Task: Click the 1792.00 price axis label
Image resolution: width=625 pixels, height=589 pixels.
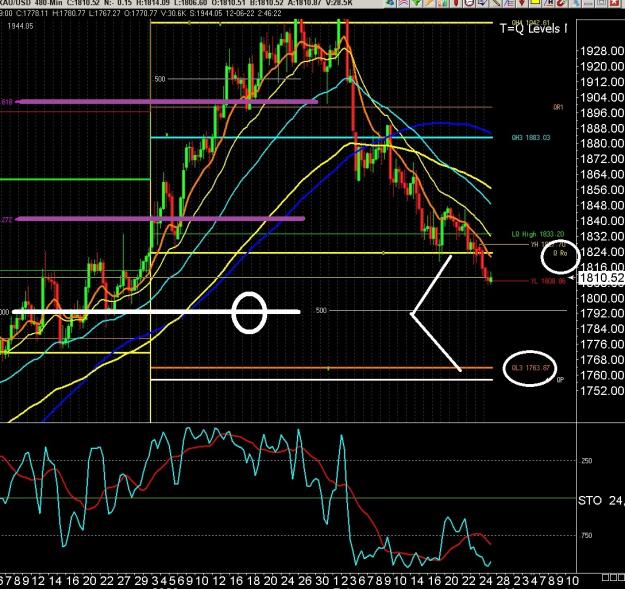Action: 602,313
